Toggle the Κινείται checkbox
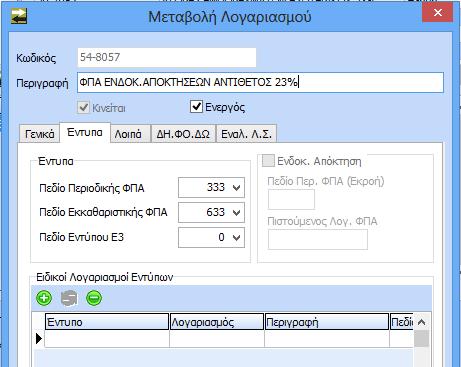The image size is (461, 367). [83, 107]
